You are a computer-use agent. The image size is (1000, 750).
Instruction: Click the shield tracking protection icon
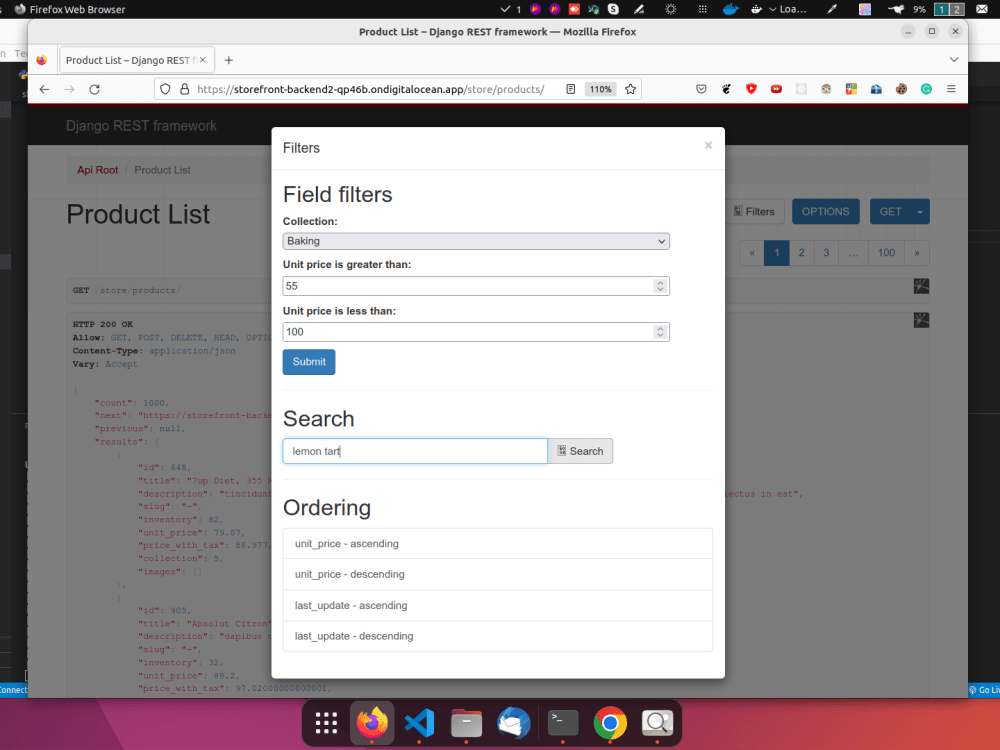(165, 89)
